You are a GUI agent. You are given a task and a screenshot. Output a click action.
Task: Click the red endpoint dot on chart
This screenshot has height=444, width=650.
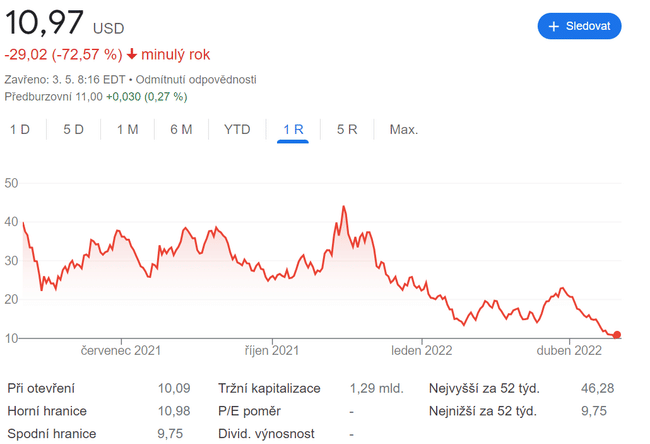click(617, 335)
